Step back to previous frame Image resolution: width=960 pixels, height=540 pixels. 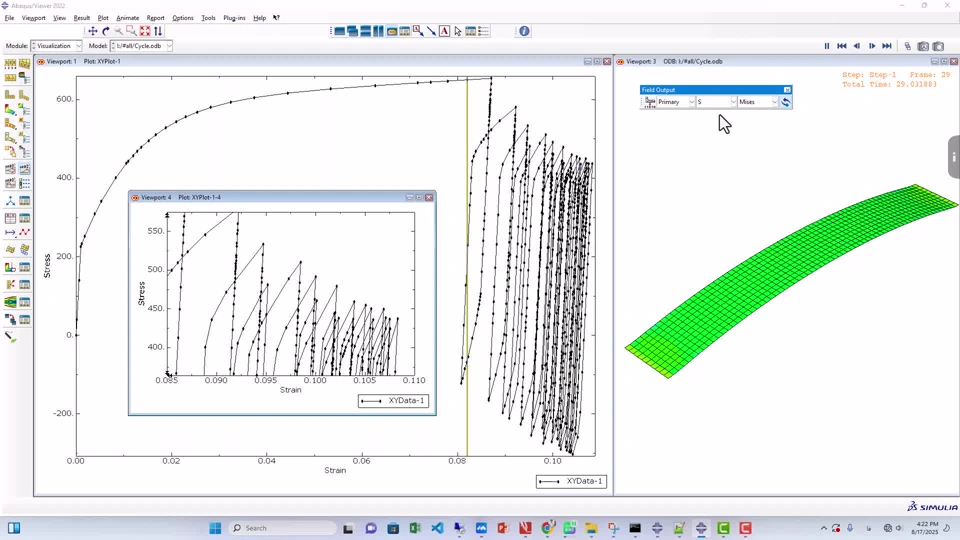857,46
